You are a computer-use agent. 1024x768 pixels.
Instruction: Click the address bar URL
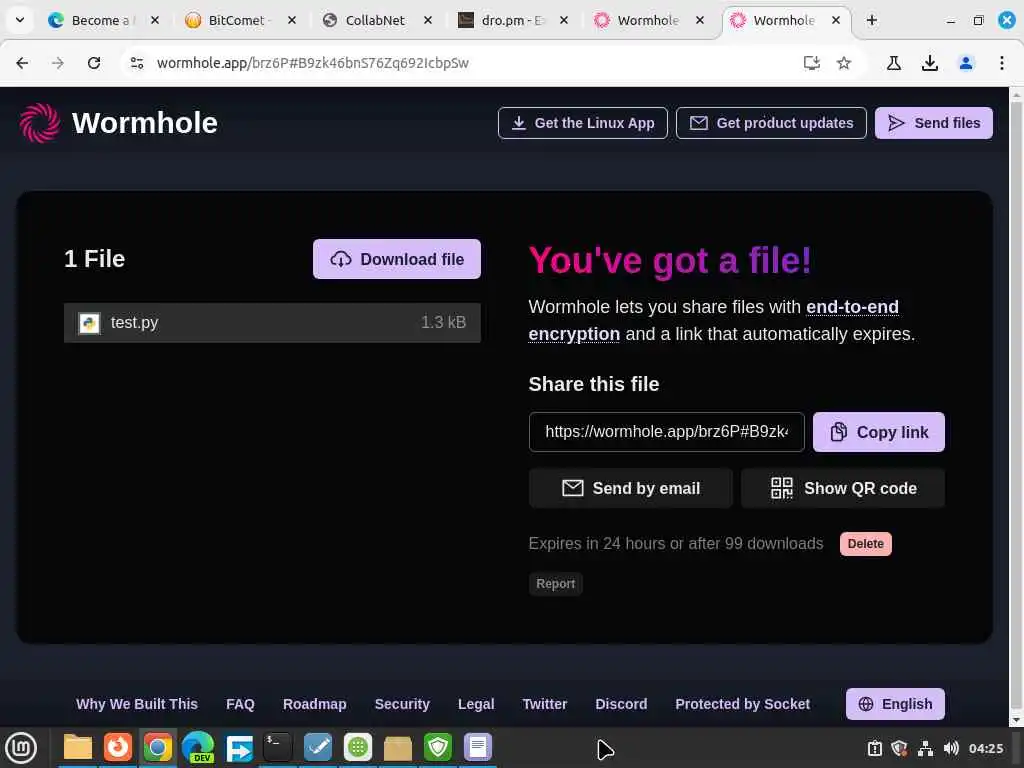tap(312, 63)
